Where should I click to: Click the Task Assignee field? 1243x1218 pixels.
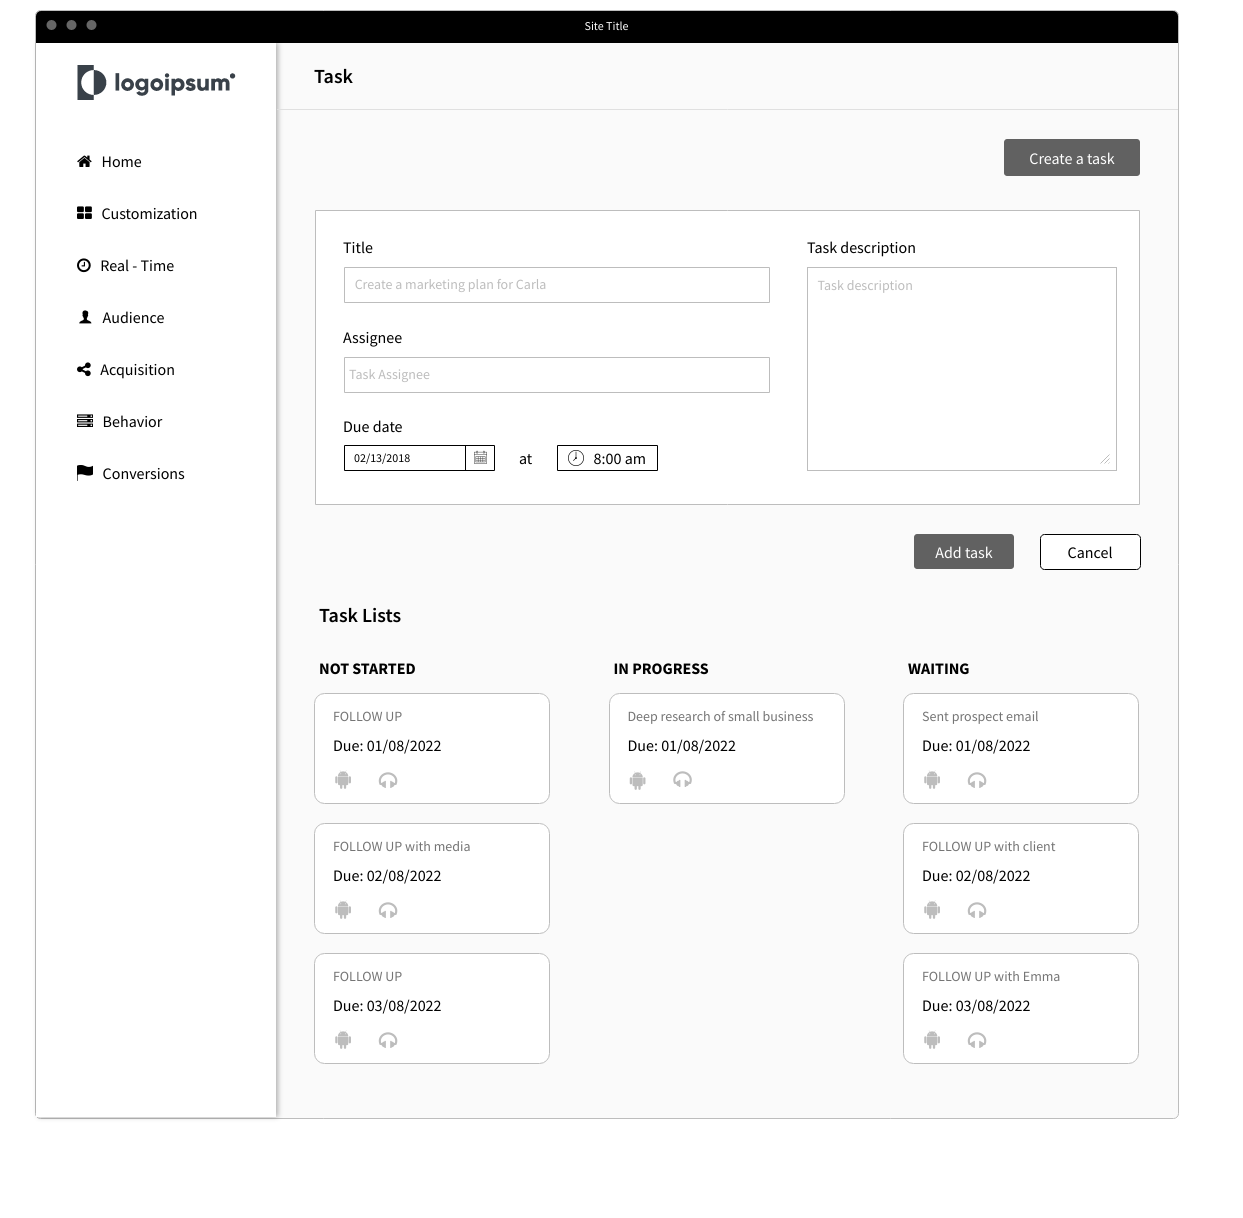[556, 375]
